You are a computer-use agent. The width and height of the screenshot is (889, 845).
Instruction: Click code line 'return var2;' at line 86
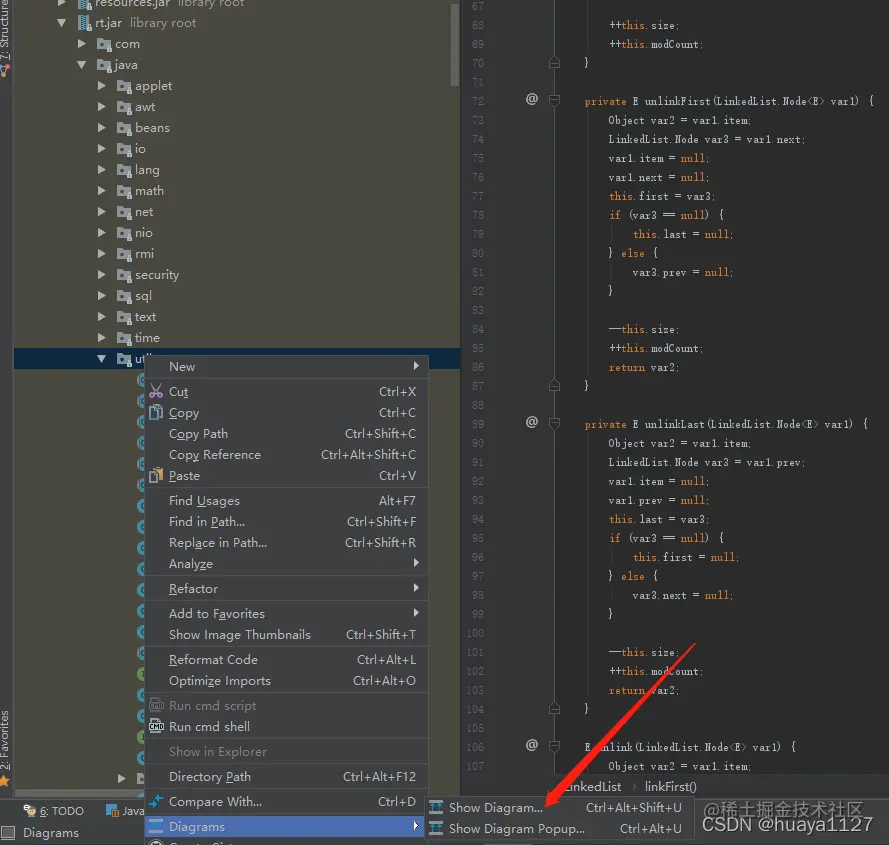(644, 367)
